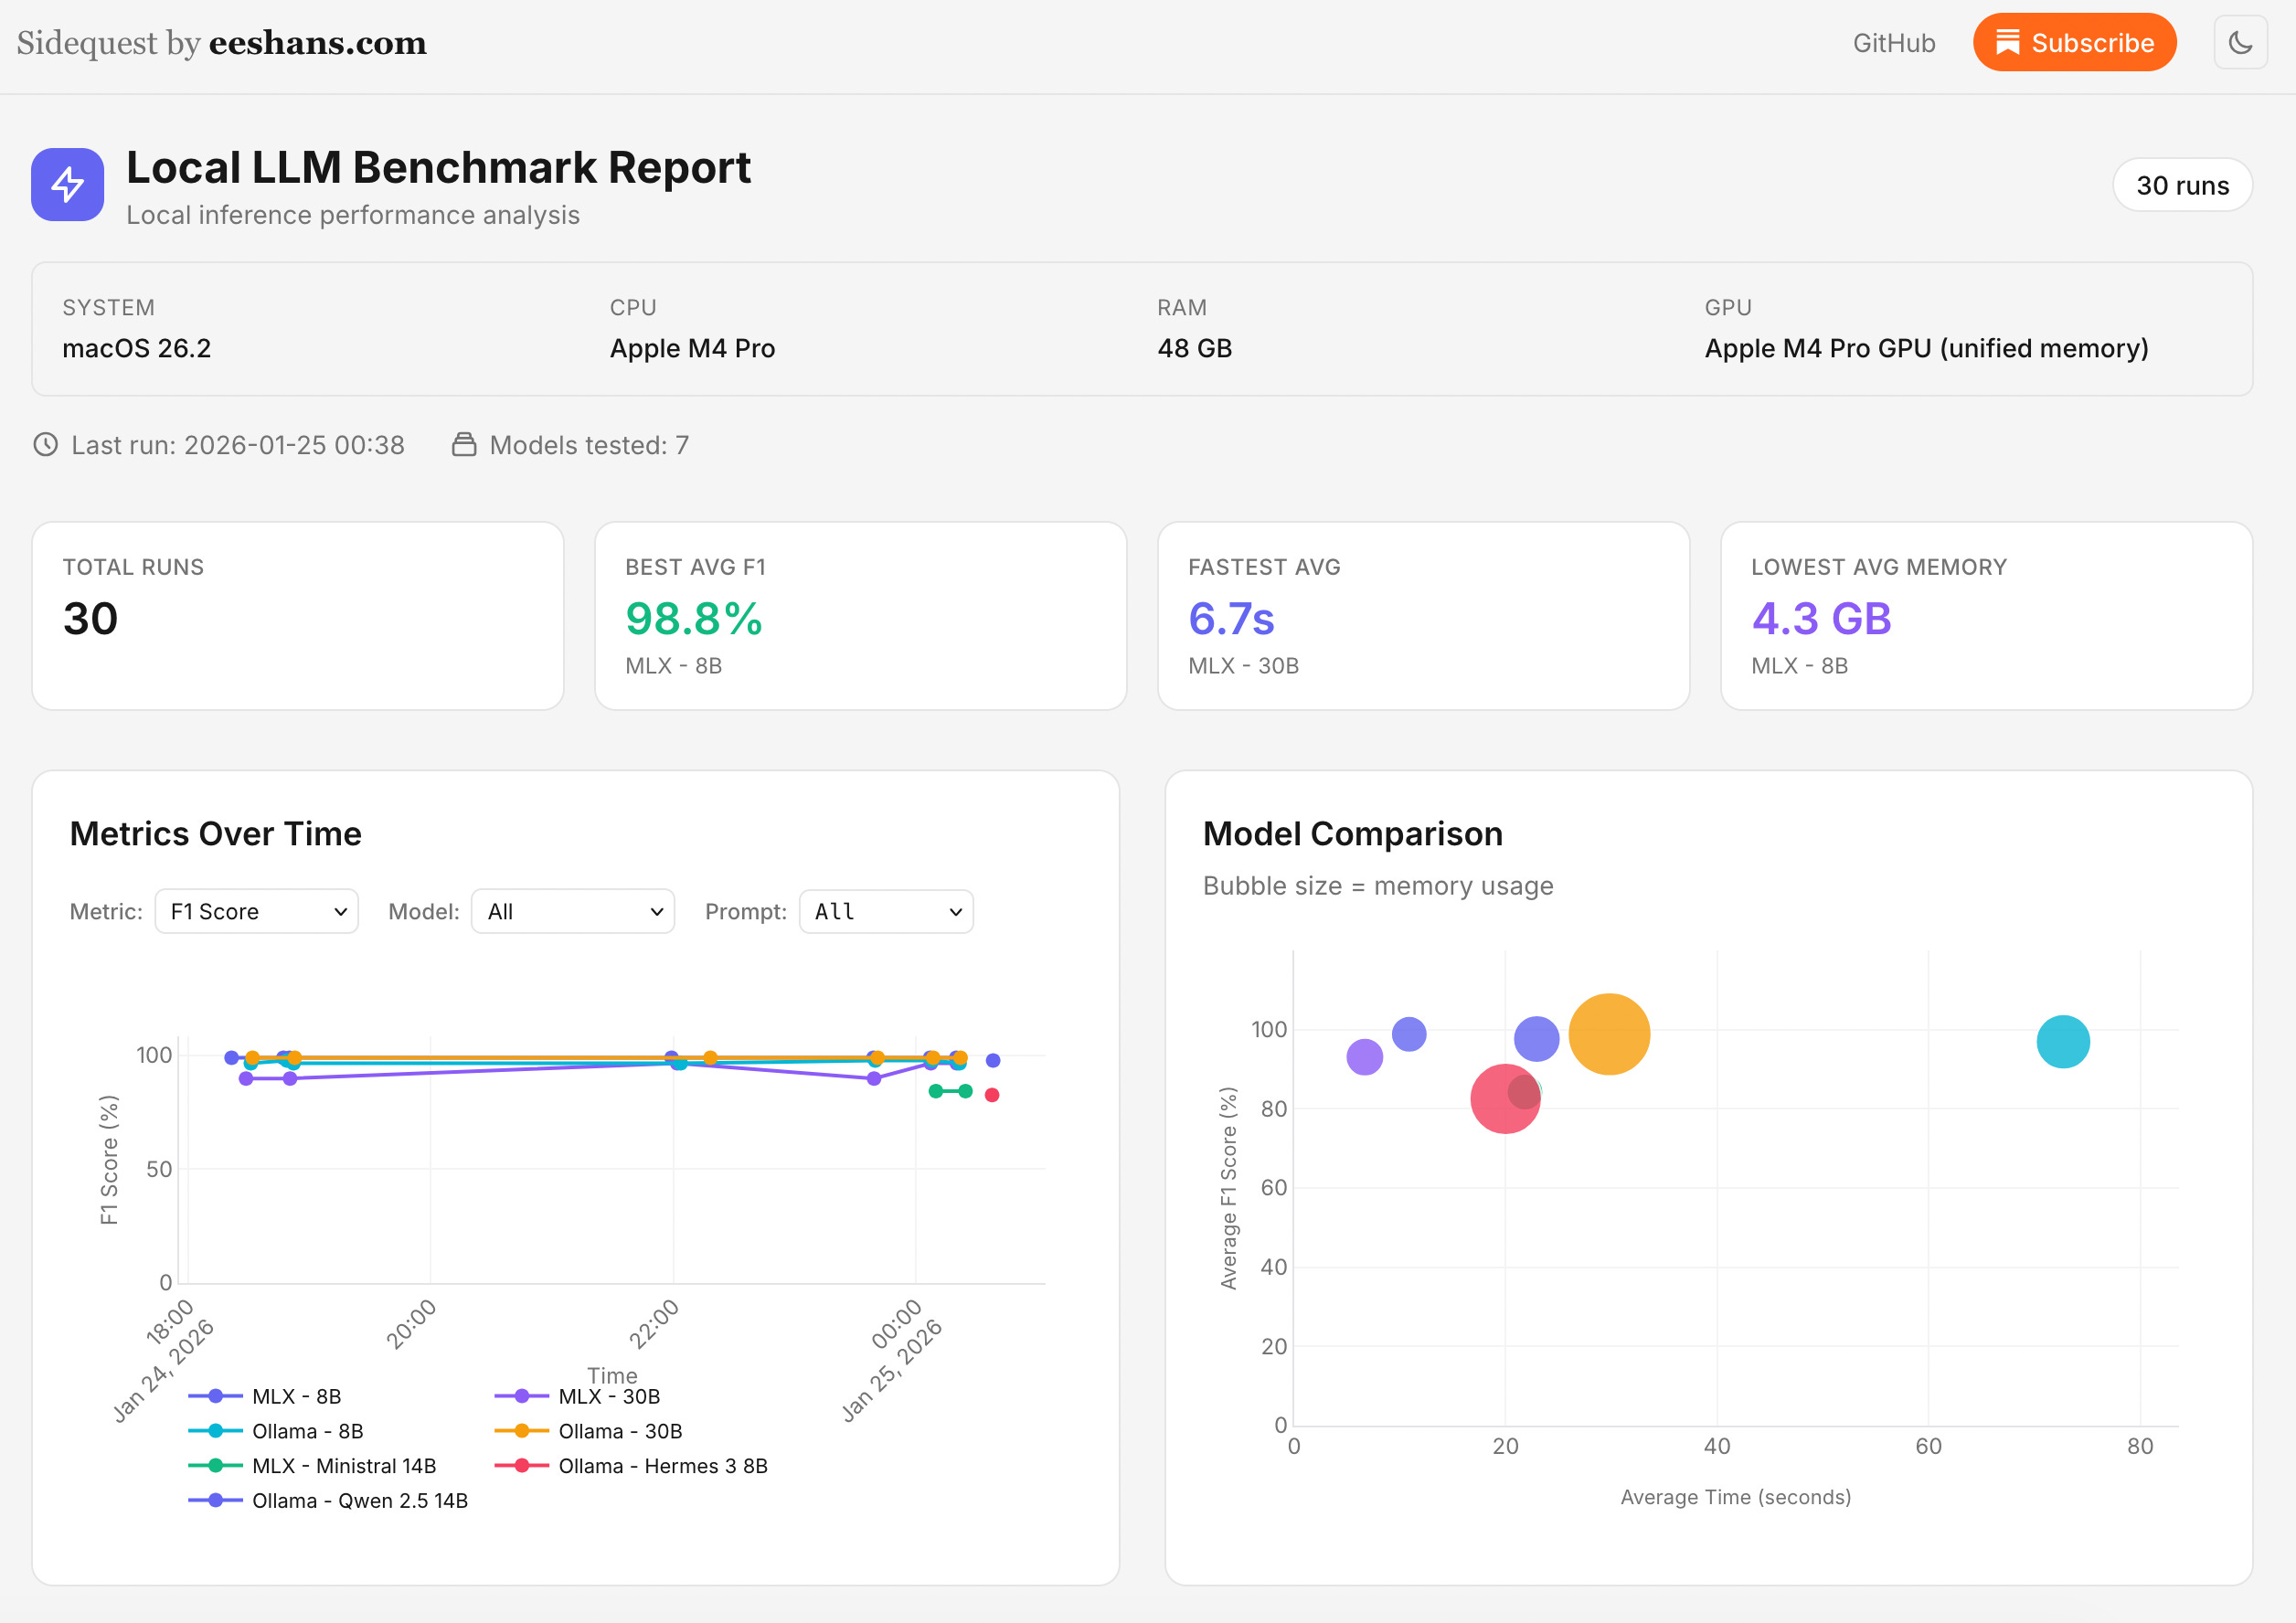2296x1623 pixels.
Task: Click the cyan bubble near 70 seconds
Action: [x=2062, y=1042]
